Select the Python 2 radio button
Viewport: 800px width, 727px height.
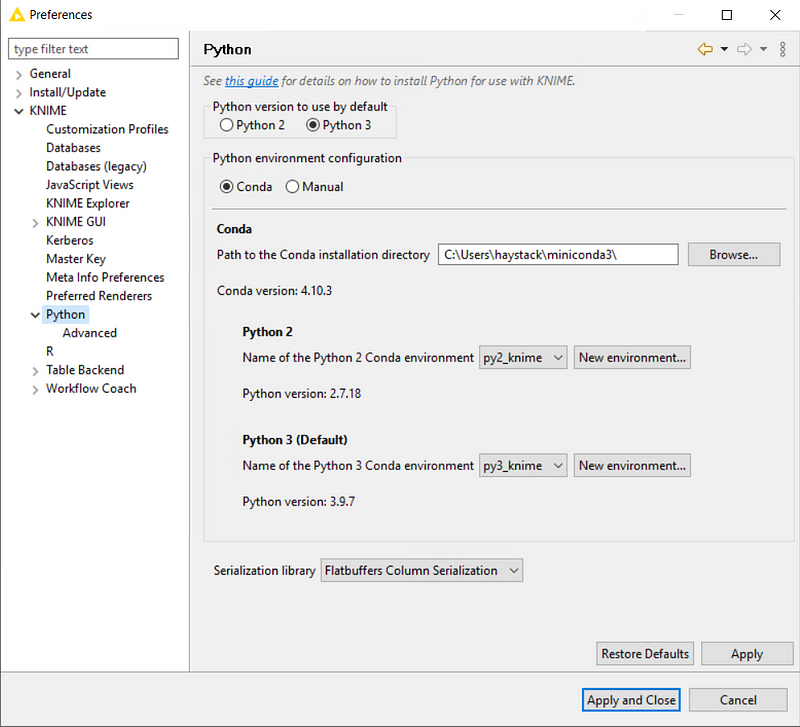227,125
